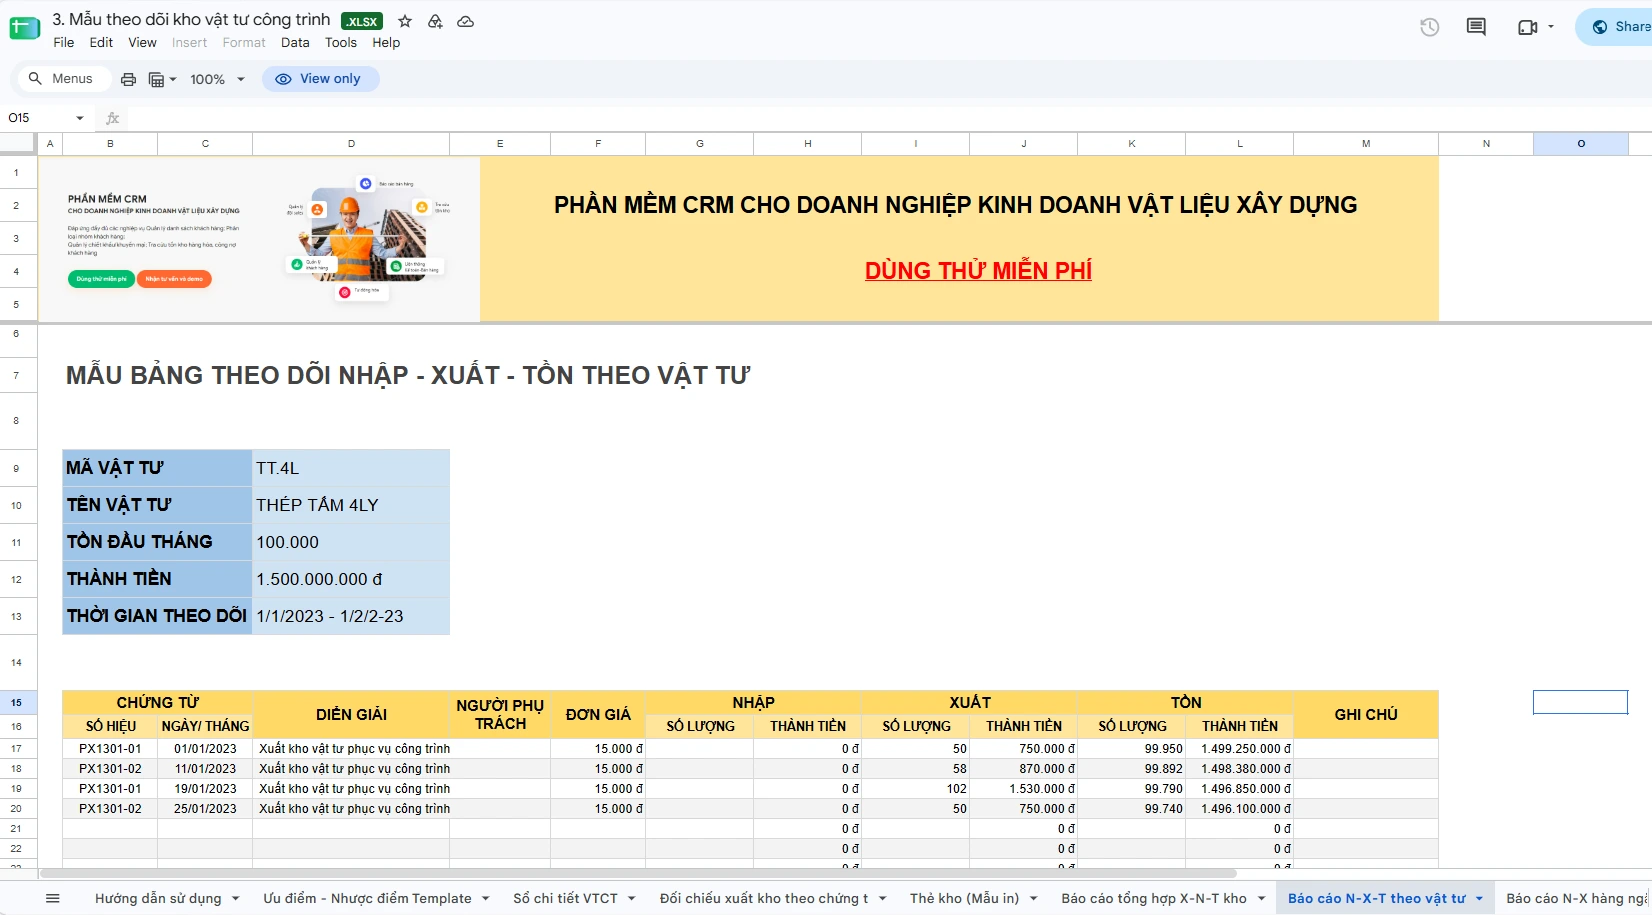Open the Help menu
The height and width of the screenshot is (915, 1652).
(x=386, y=43)
